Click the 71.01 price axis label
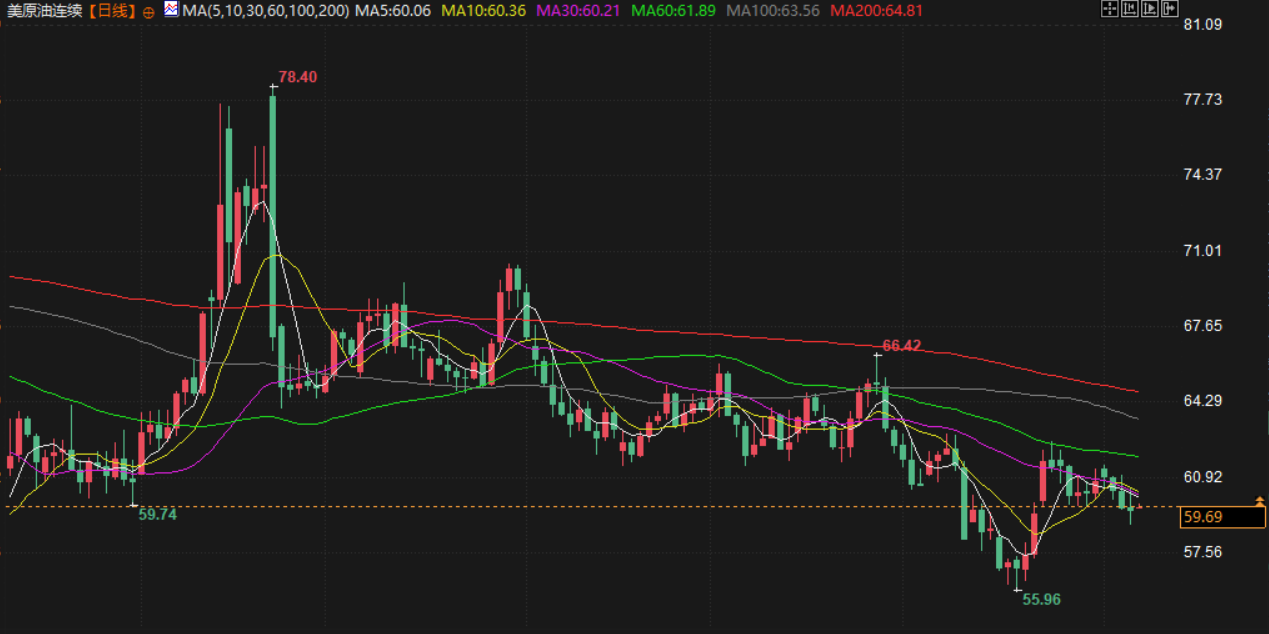The height and width of the screenshot is (634, 1269). coord(1203,250)
